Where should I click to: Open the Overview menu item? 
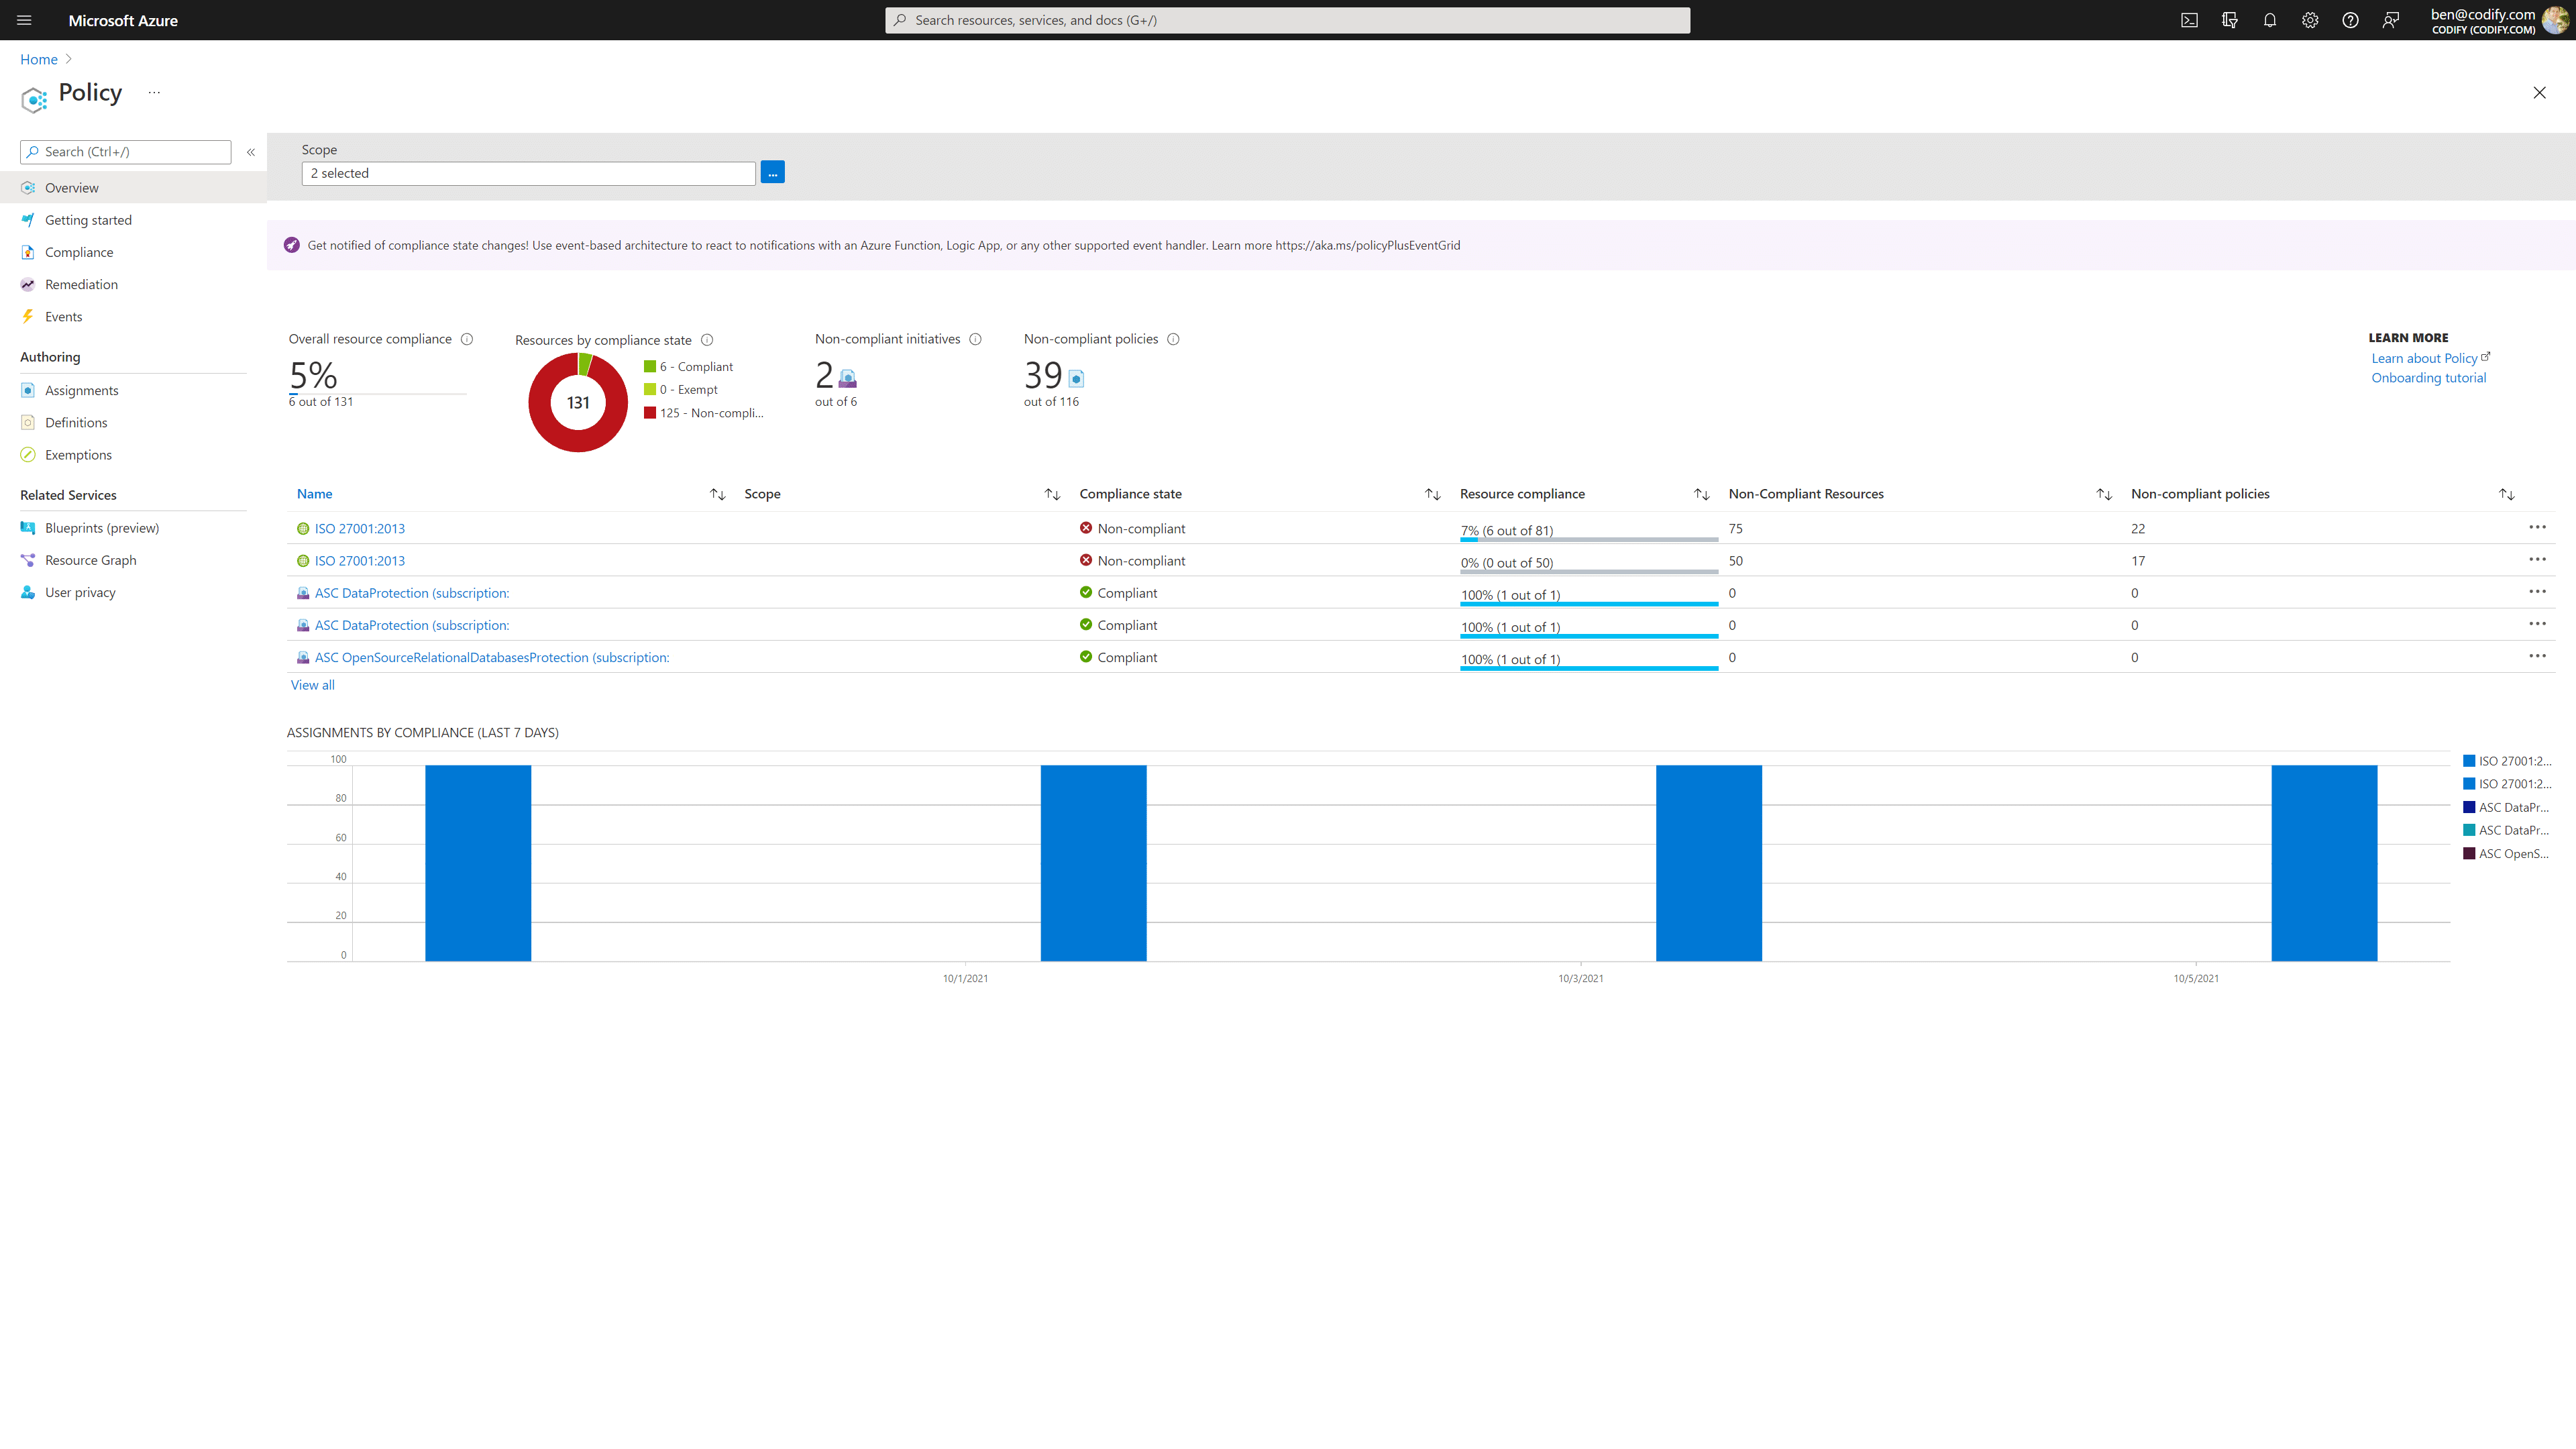[133, 188]
